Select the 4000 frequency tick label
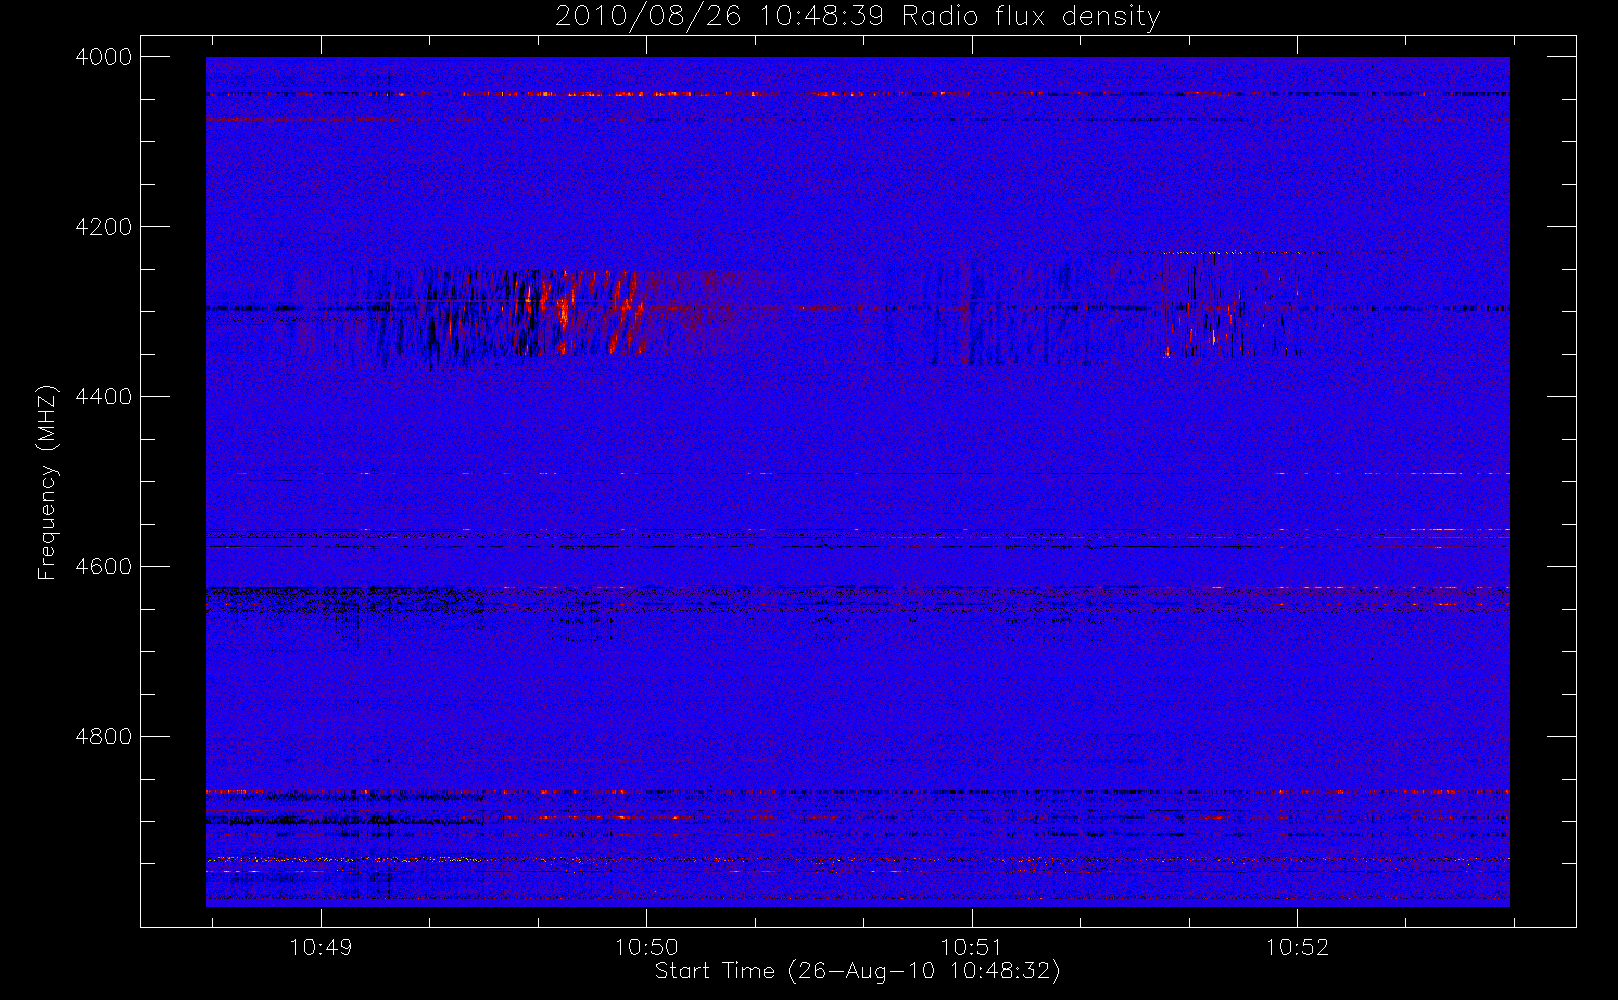1618x1000 pixels. coord(104,57)
